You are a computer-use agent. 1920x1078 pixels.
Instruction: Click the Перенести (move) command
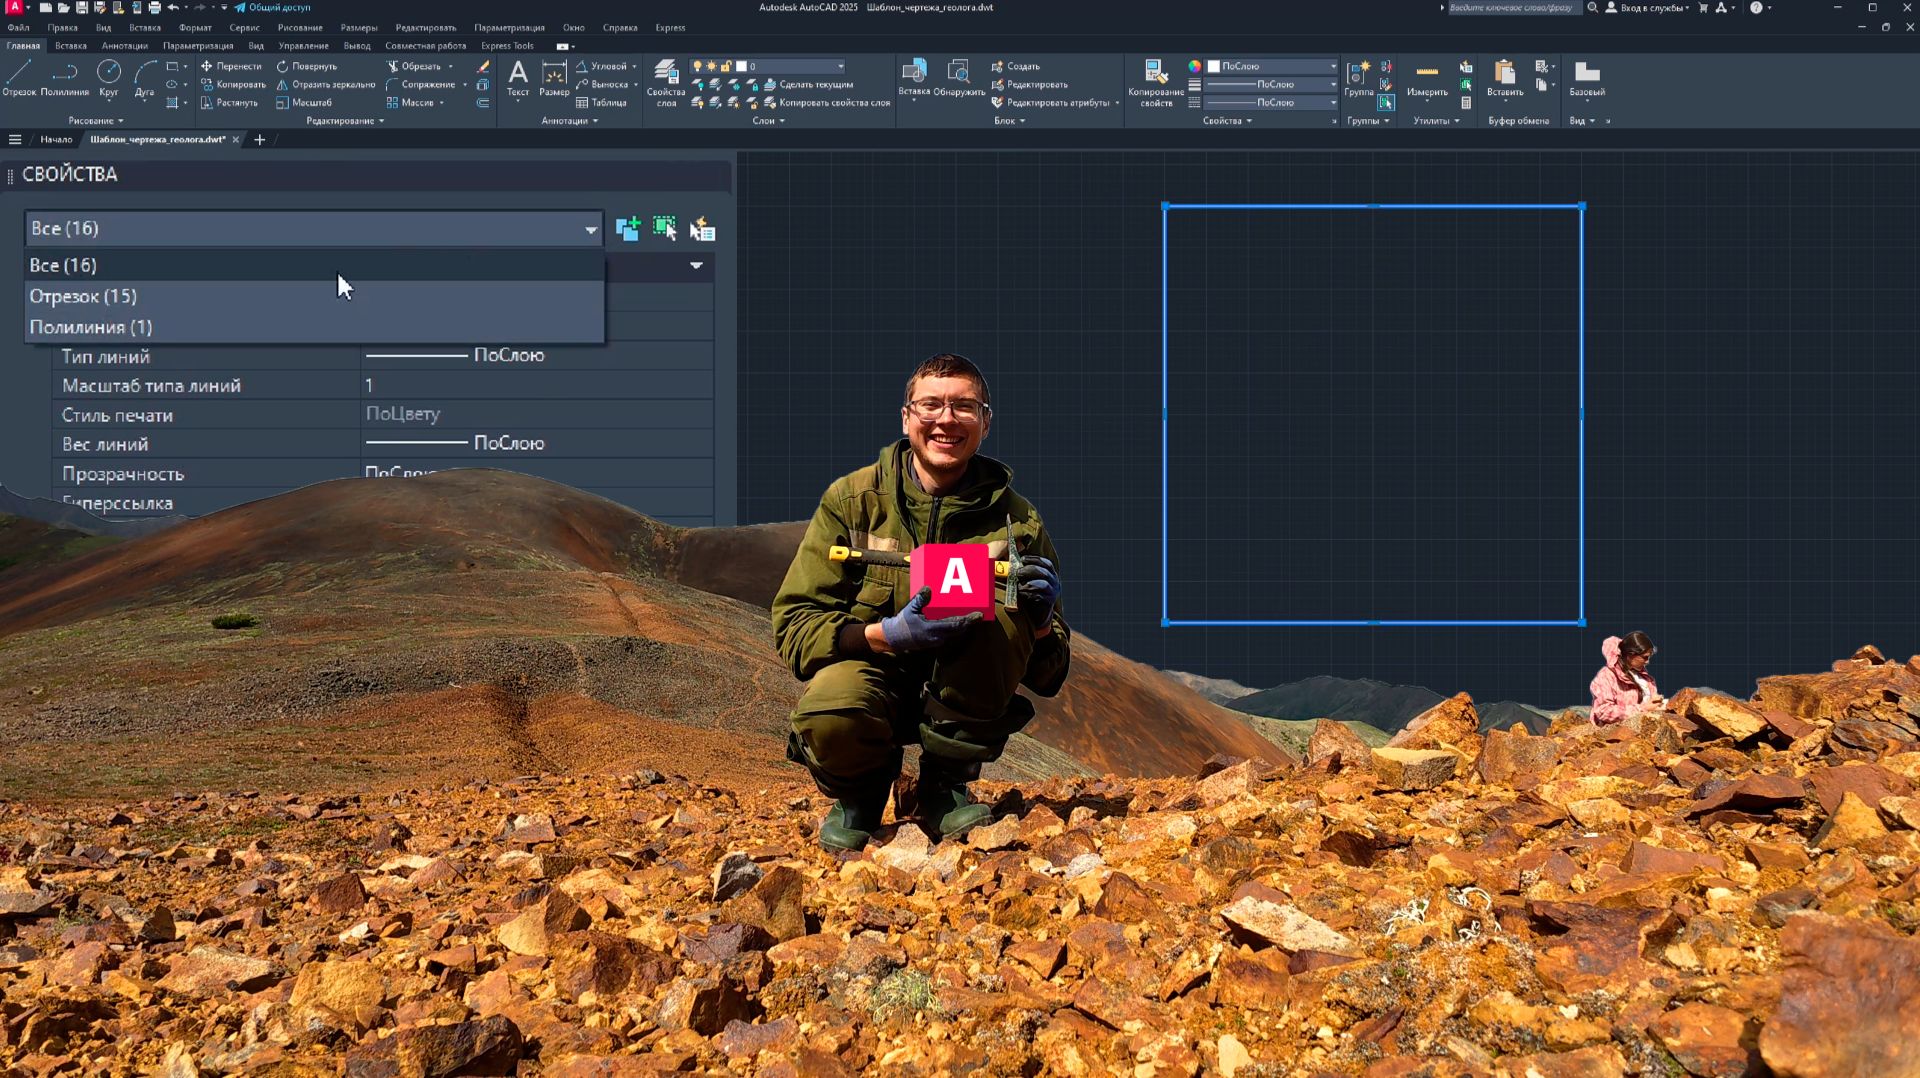click(x=231, y=66)
